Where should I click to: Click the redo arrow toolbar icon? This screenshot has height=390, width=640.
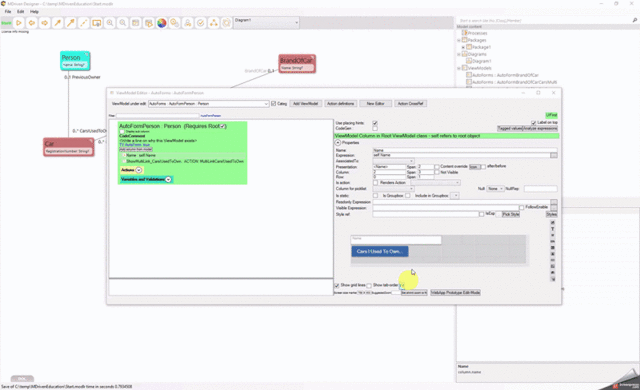[44, 23]
